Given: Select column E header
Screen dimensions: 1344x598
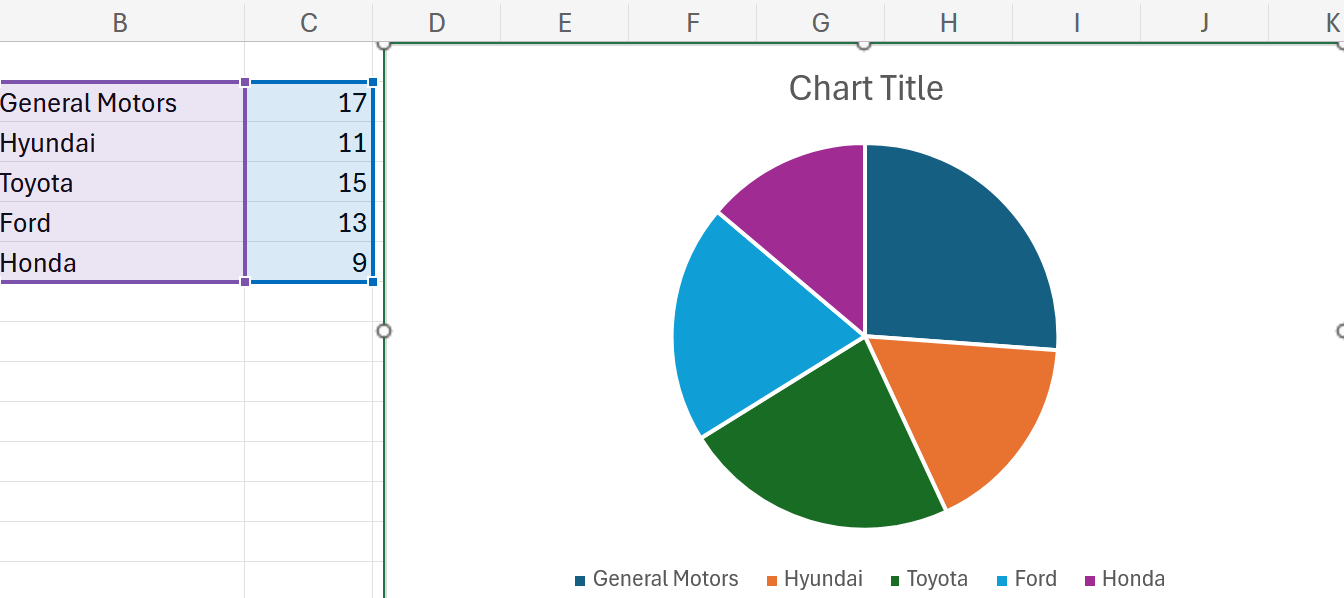Looking at the screenshot, I should coord(565,21).
